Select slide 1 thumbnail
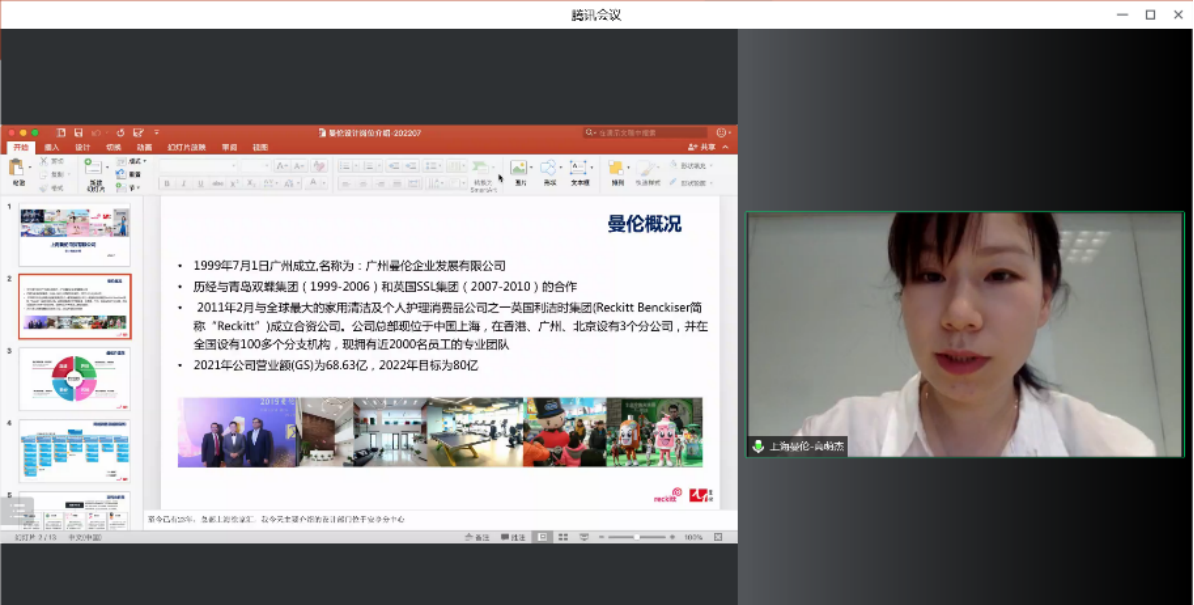The image size is (1194, 605). 75,234
